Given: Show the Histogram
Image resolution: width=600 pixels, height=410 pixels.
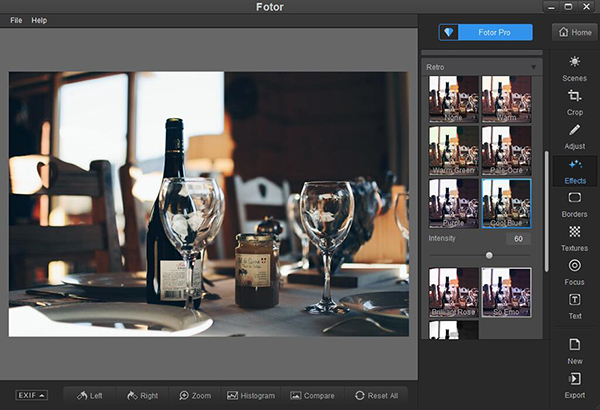Looking at the screenshot, I should coord(251,395).
